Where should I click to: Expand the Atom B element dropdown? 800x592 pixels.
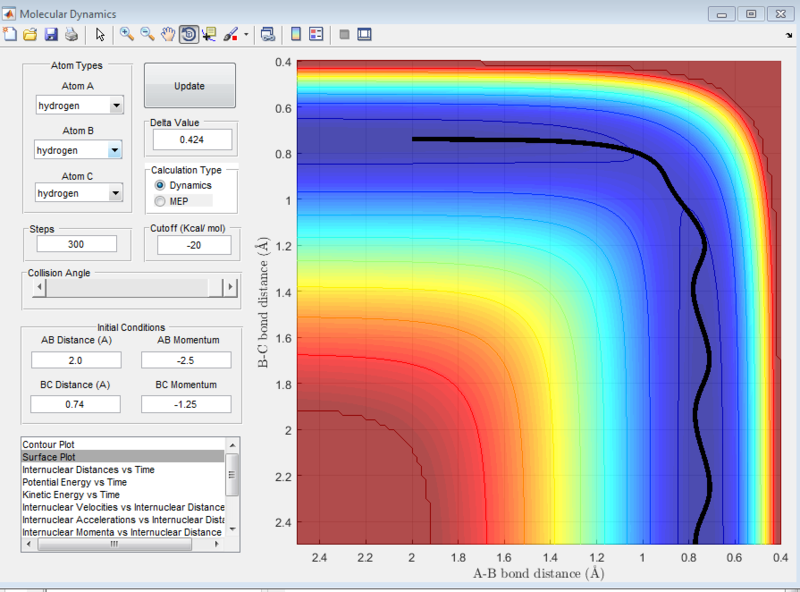116,150
